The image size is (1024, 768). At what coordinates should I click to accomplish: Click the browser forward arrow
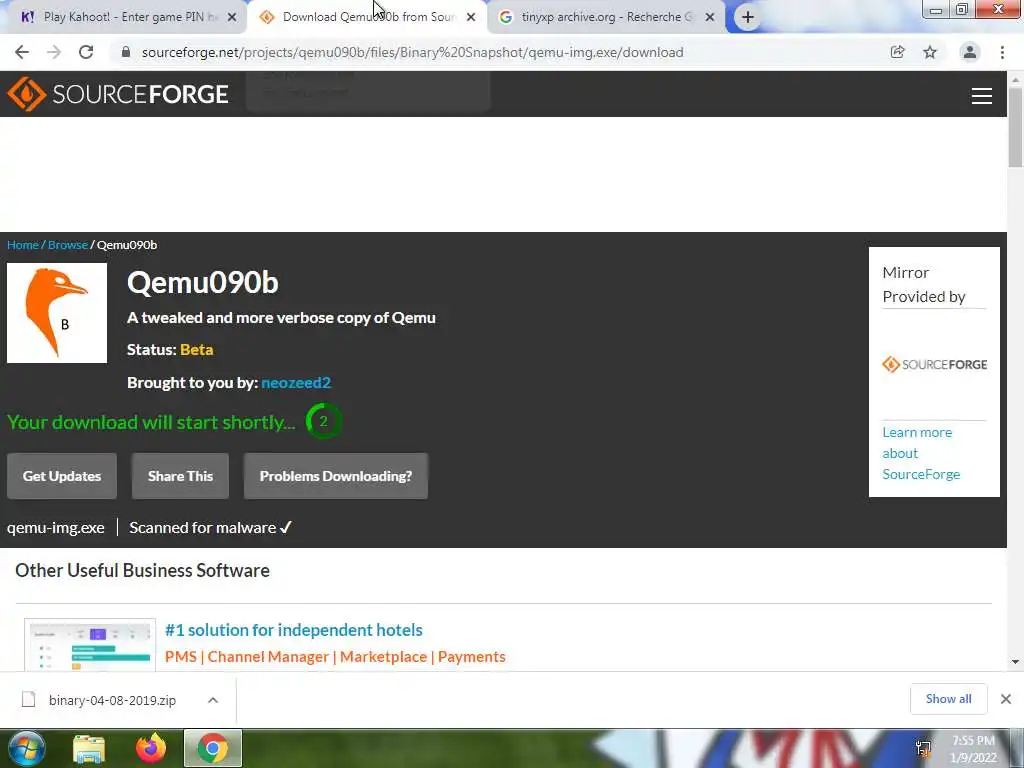pyautogui.click(x=54, y=52)
